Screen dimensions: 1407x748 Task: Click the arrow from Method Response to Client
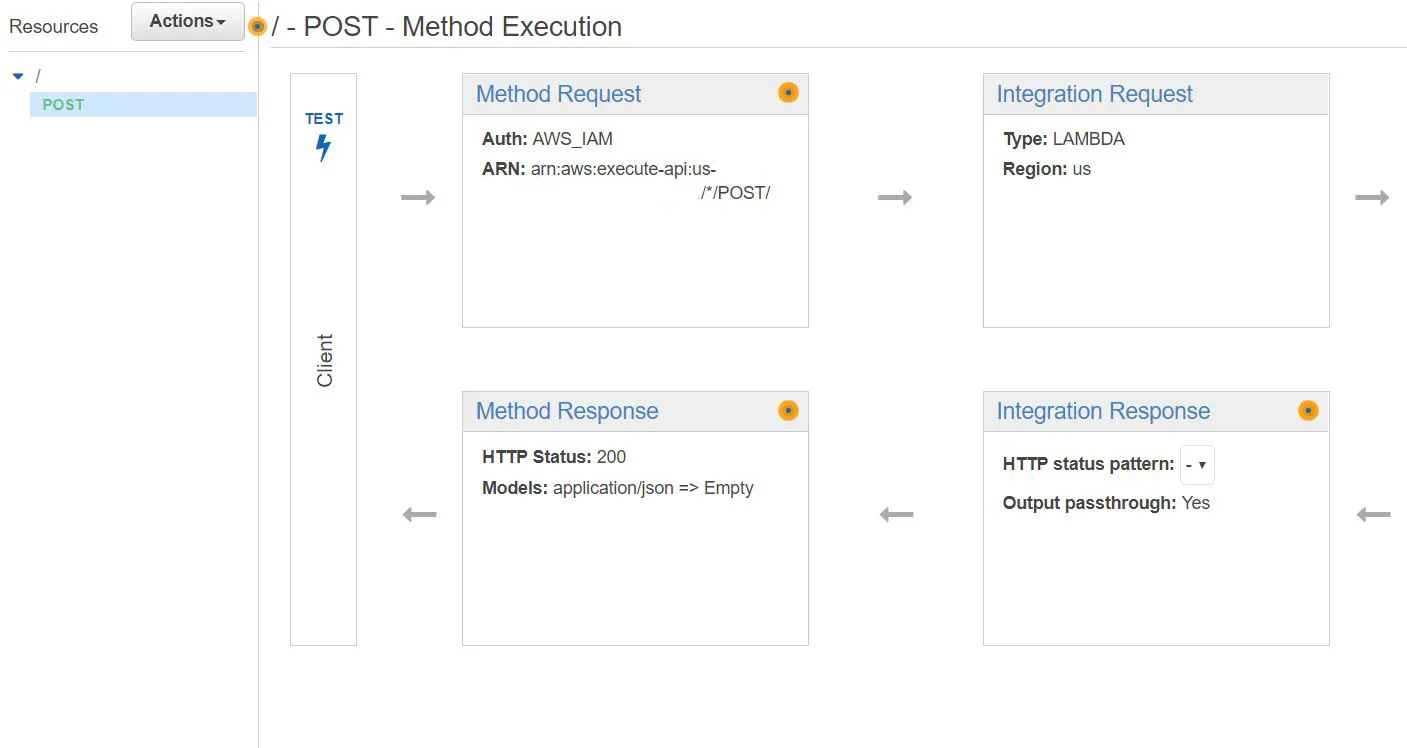pyautogui.click(x=419, y=515)
